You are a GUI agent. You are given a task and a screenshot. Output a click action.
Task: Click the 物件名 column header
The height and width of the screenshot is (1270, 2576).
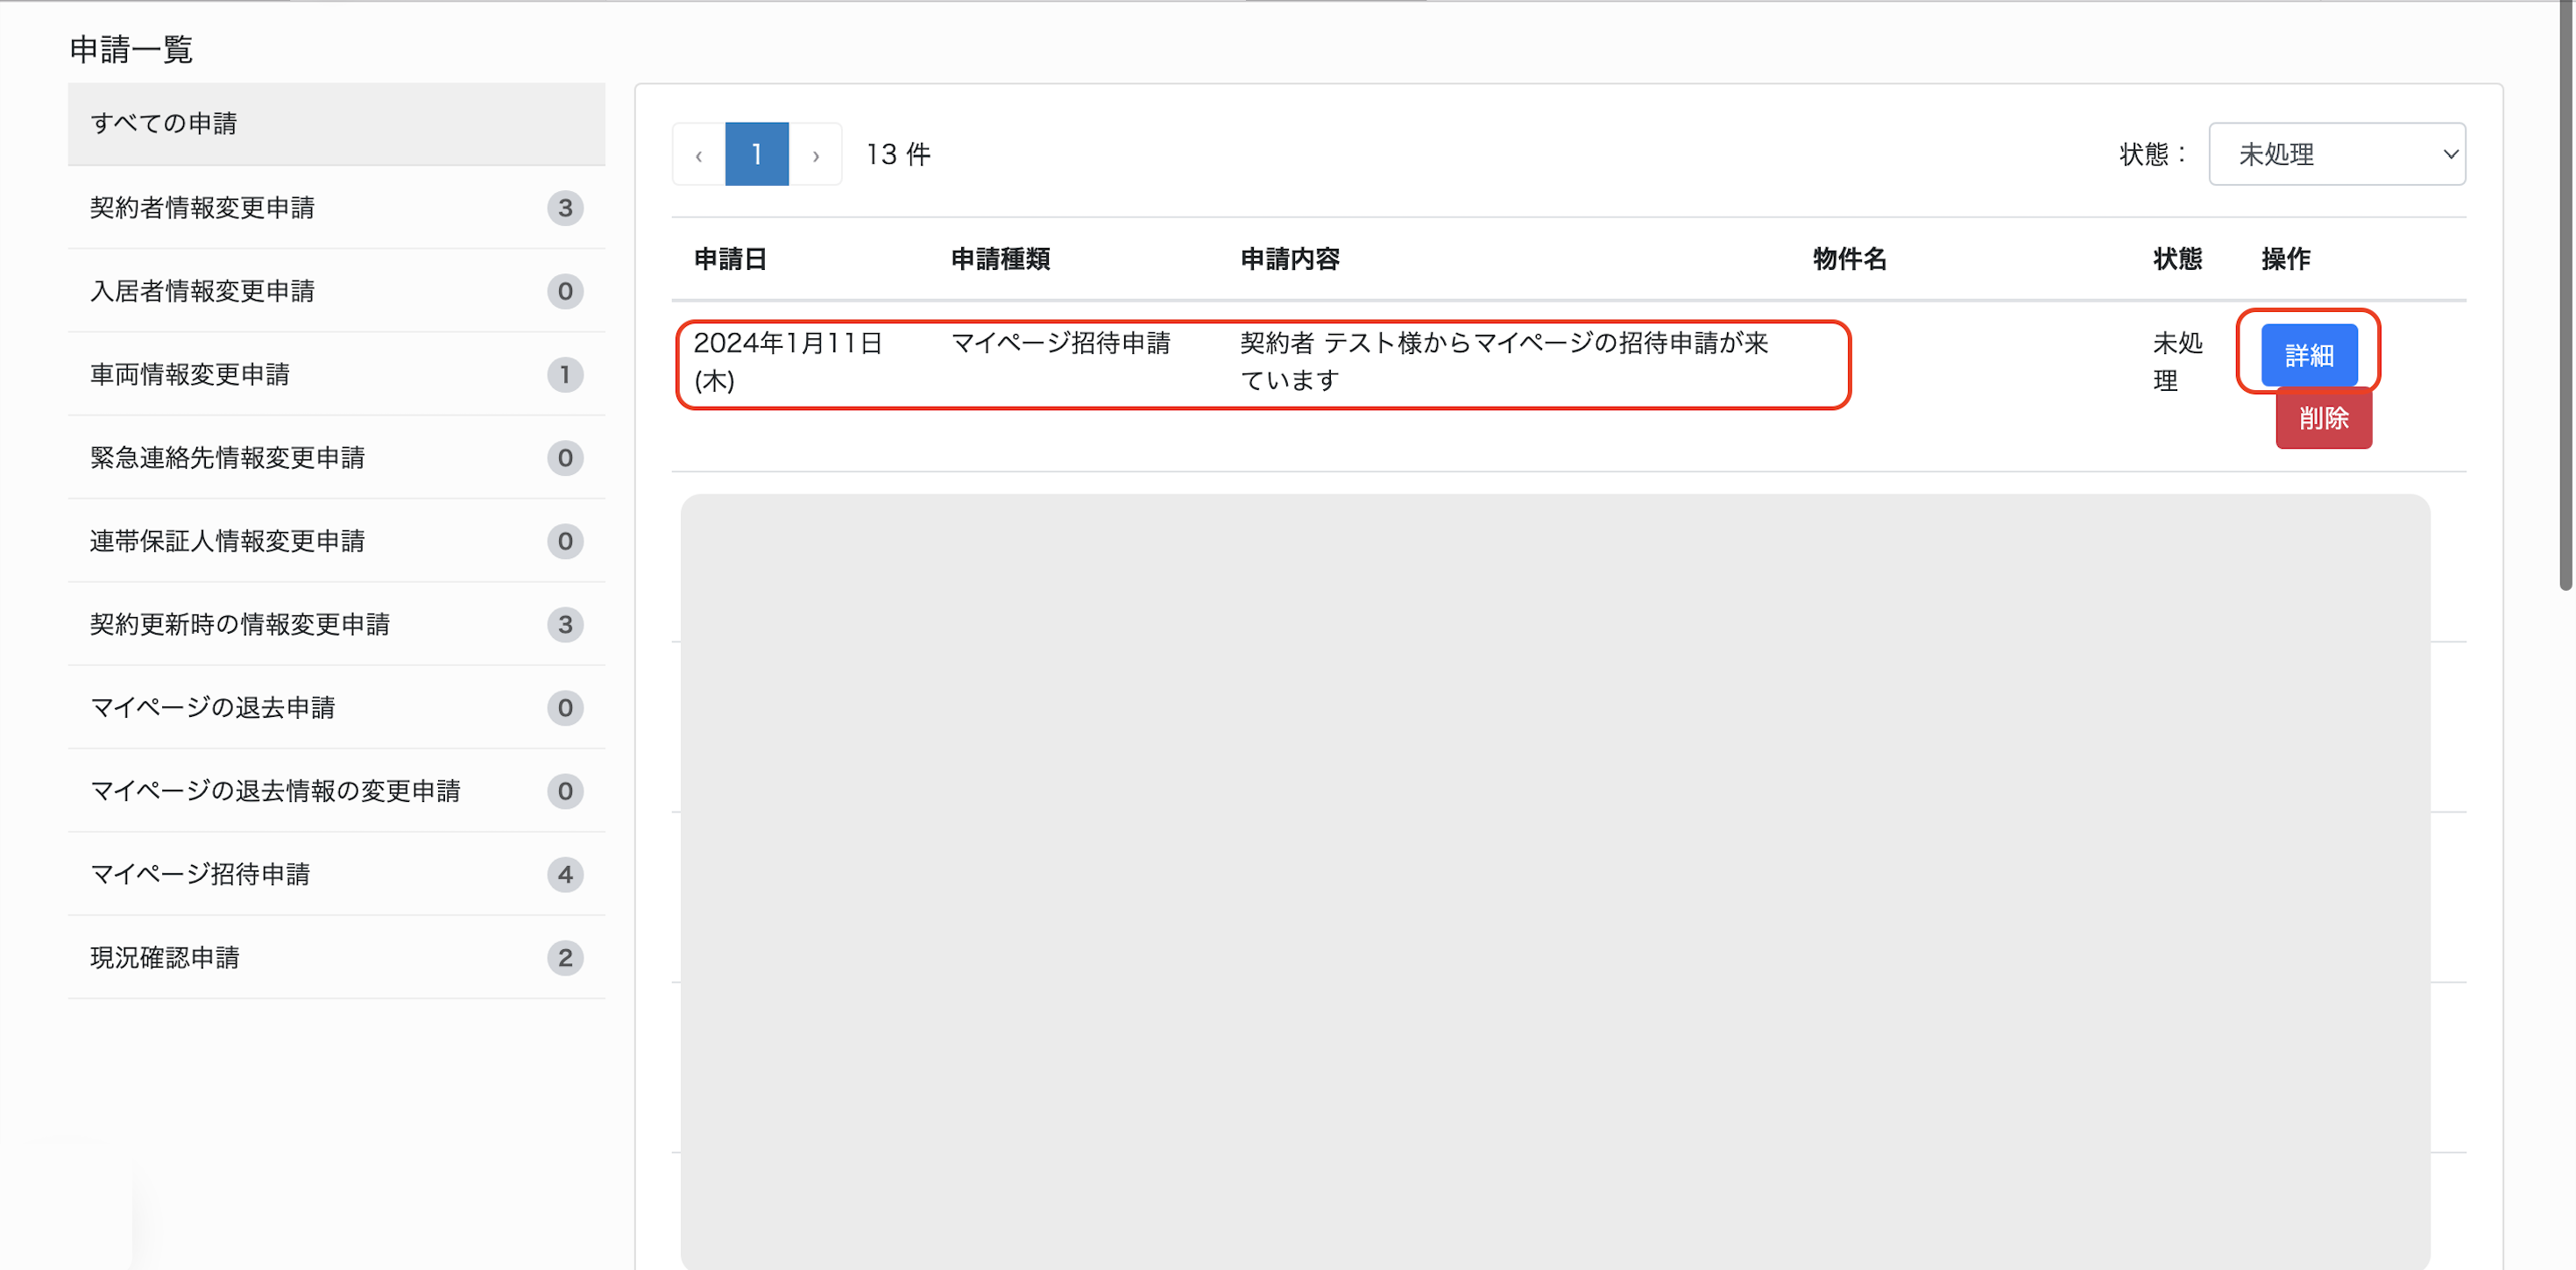point(1849,259)
